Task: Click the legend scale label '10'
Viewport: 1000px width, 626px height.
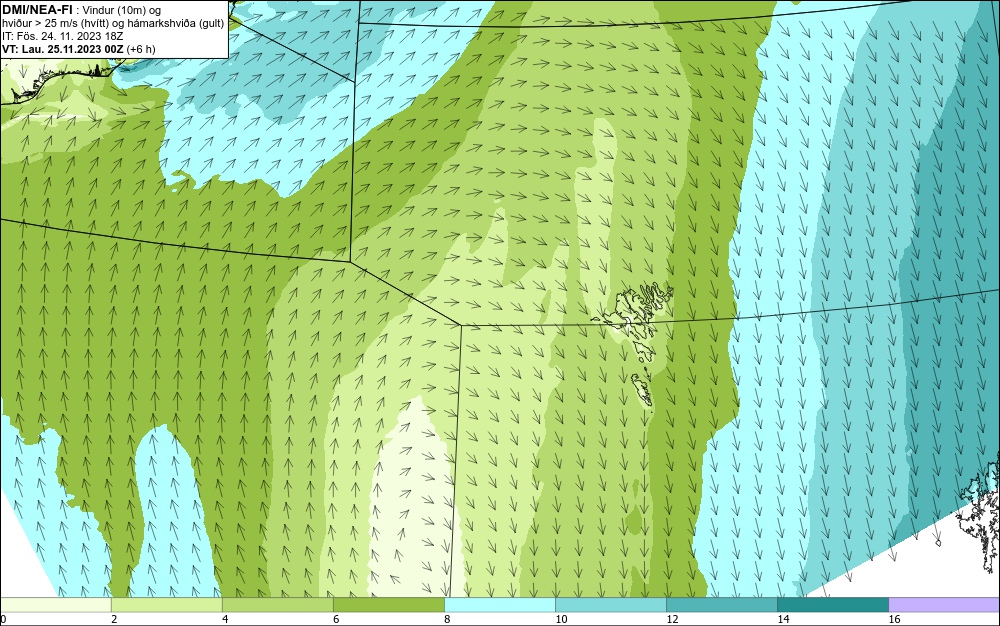Action: (x=561, y=619)
